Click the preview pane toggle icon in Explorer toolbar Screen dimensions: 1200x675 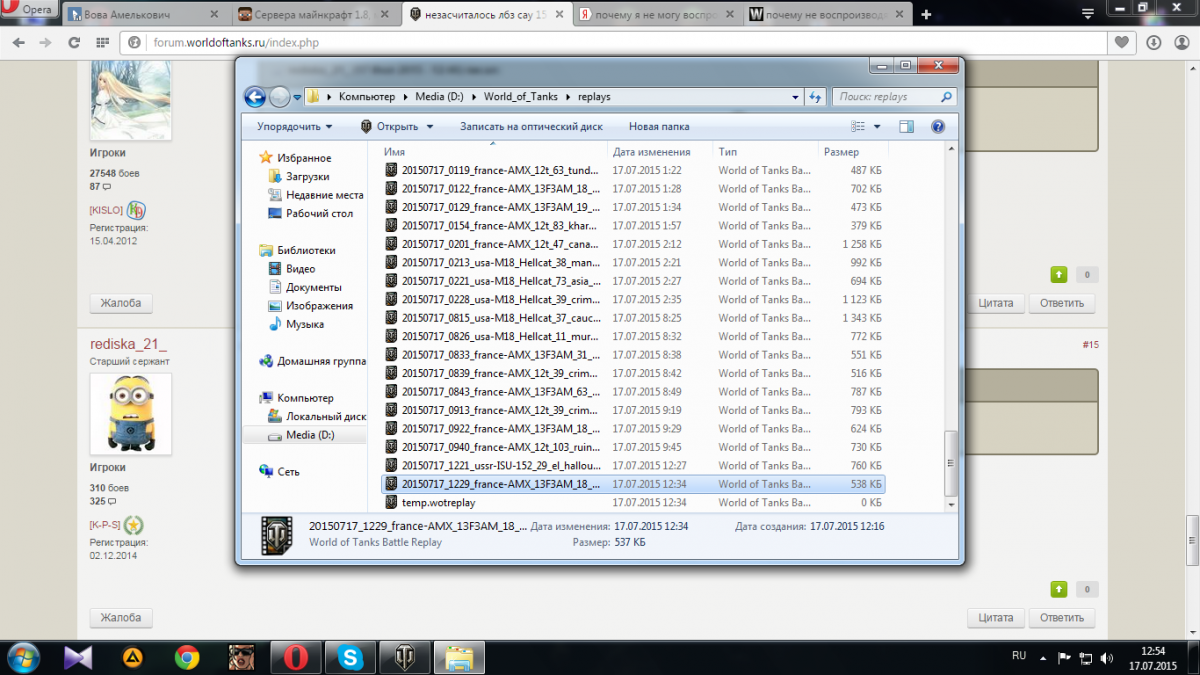coord(906,127)
